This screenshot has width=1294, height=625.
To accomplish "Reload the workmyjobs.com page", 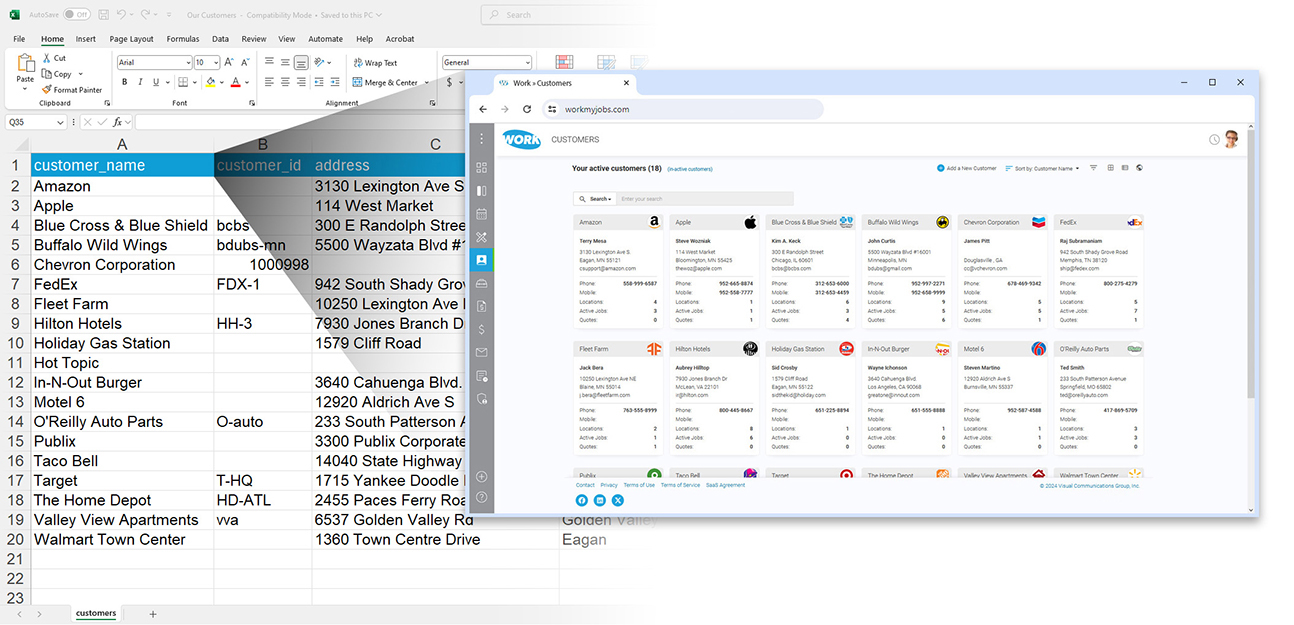I will tap(527, 109).
